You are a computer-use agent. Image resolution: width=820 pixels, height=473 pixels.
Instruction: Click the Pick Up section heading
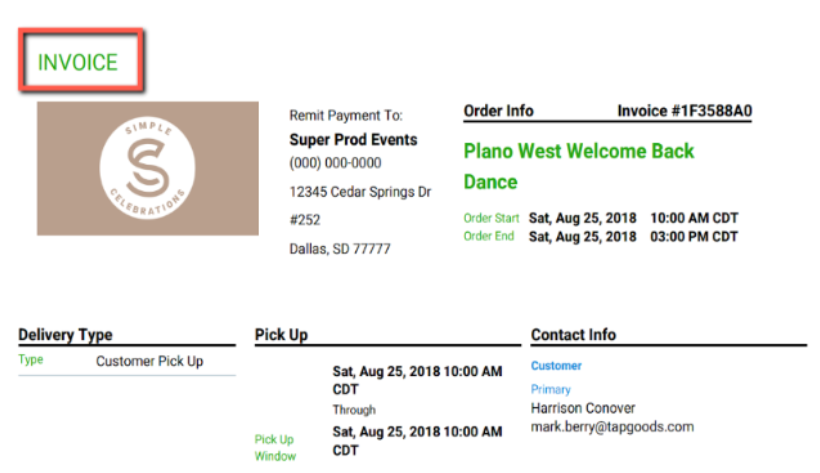pyautogui.click(x=281, y=335)
